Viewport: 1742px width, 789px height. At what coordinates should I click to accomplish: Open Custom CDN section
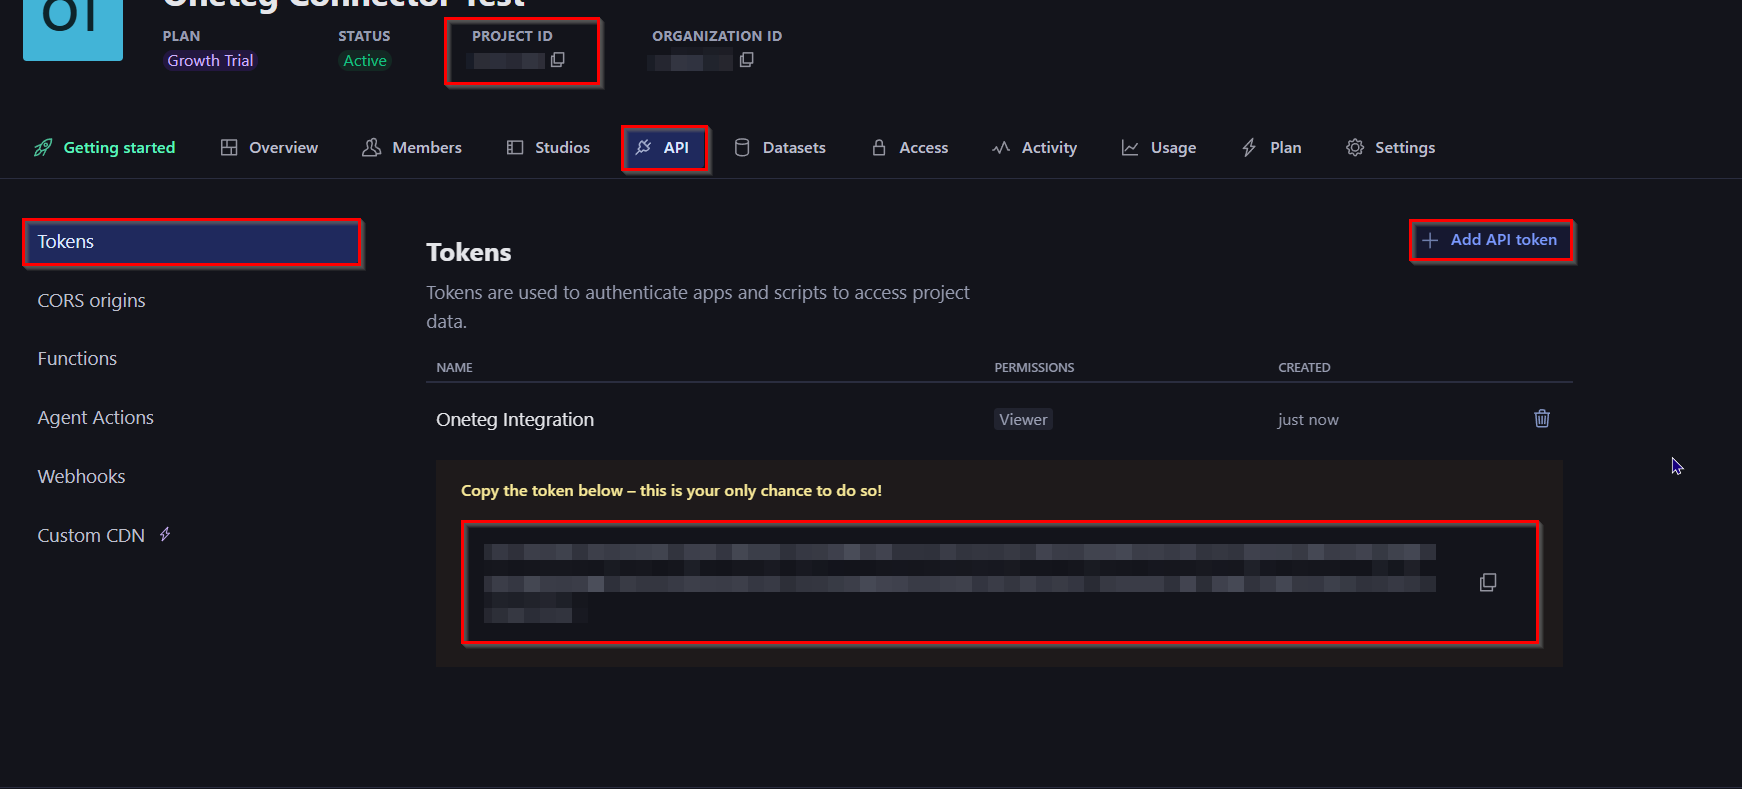coord(104,535)
